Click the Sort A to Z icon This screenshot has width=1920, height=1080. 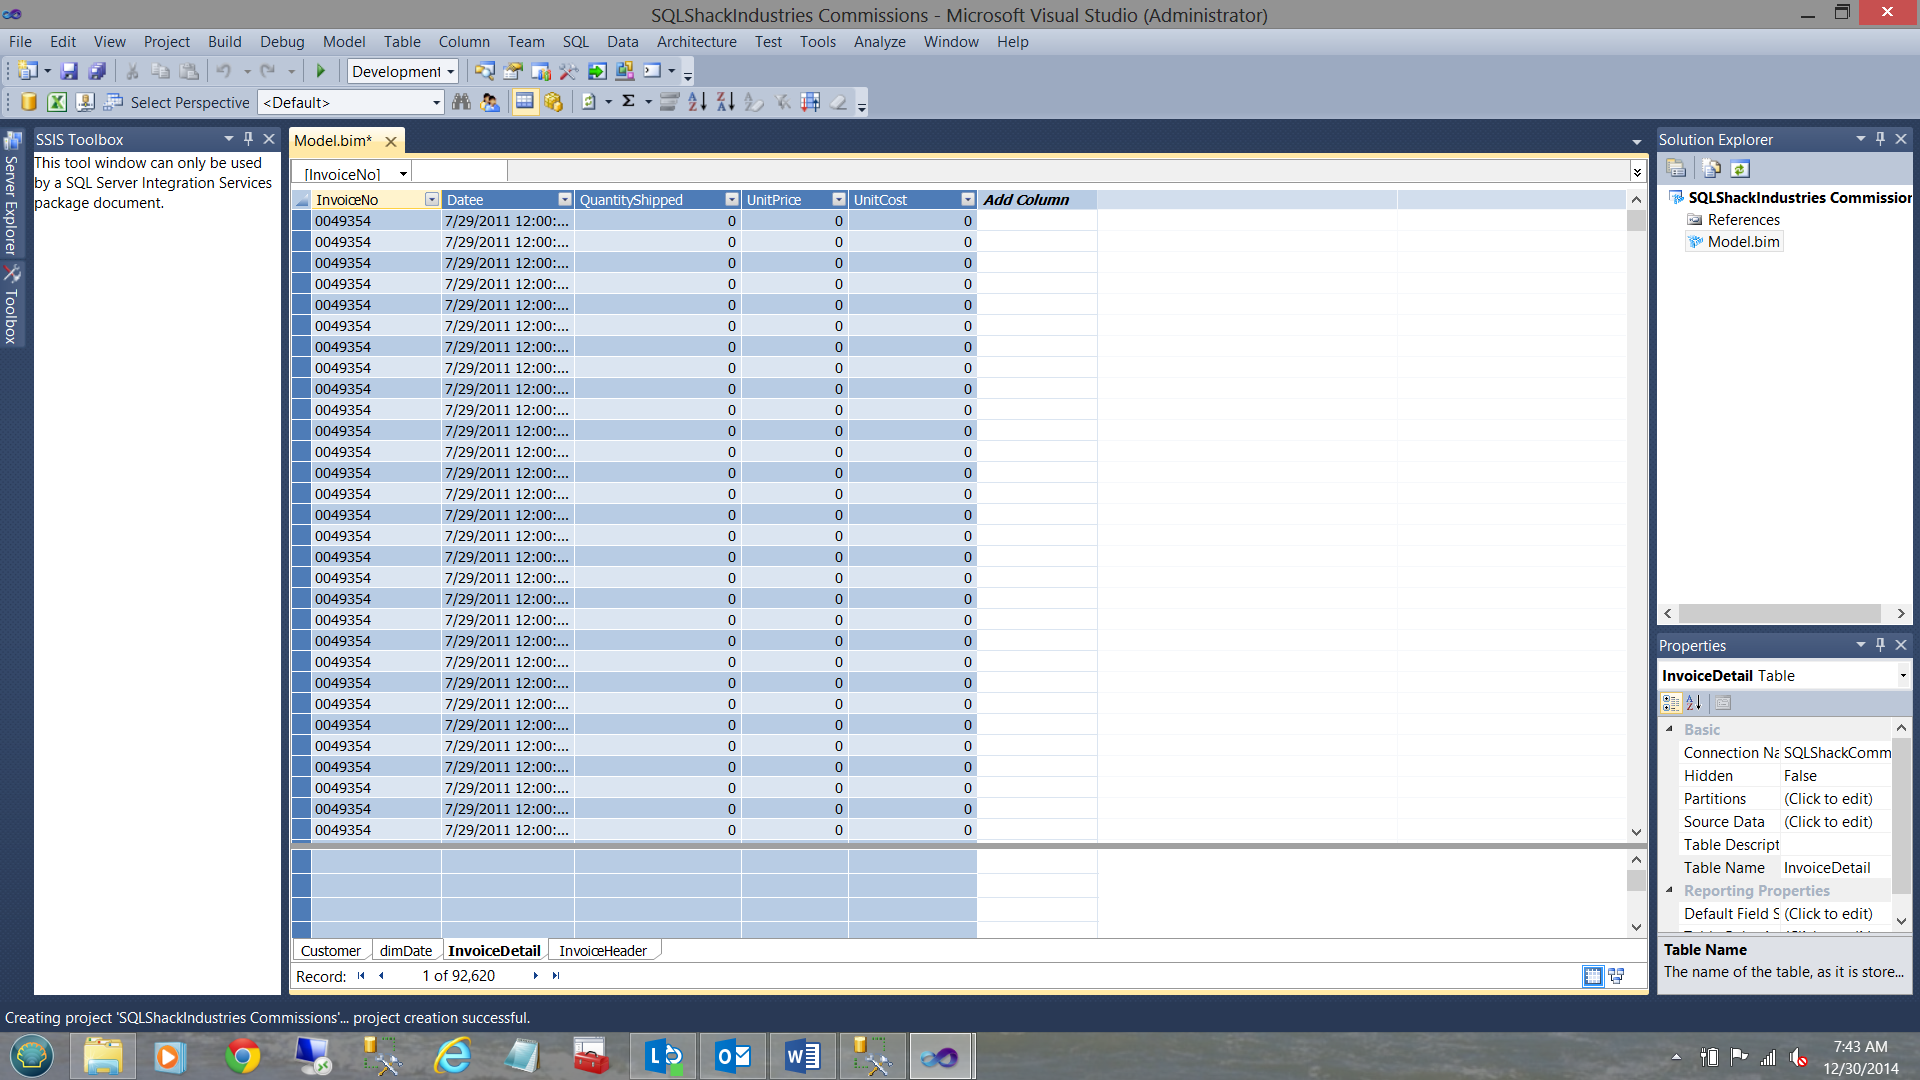pyautogui.click(x=697, y=102)
